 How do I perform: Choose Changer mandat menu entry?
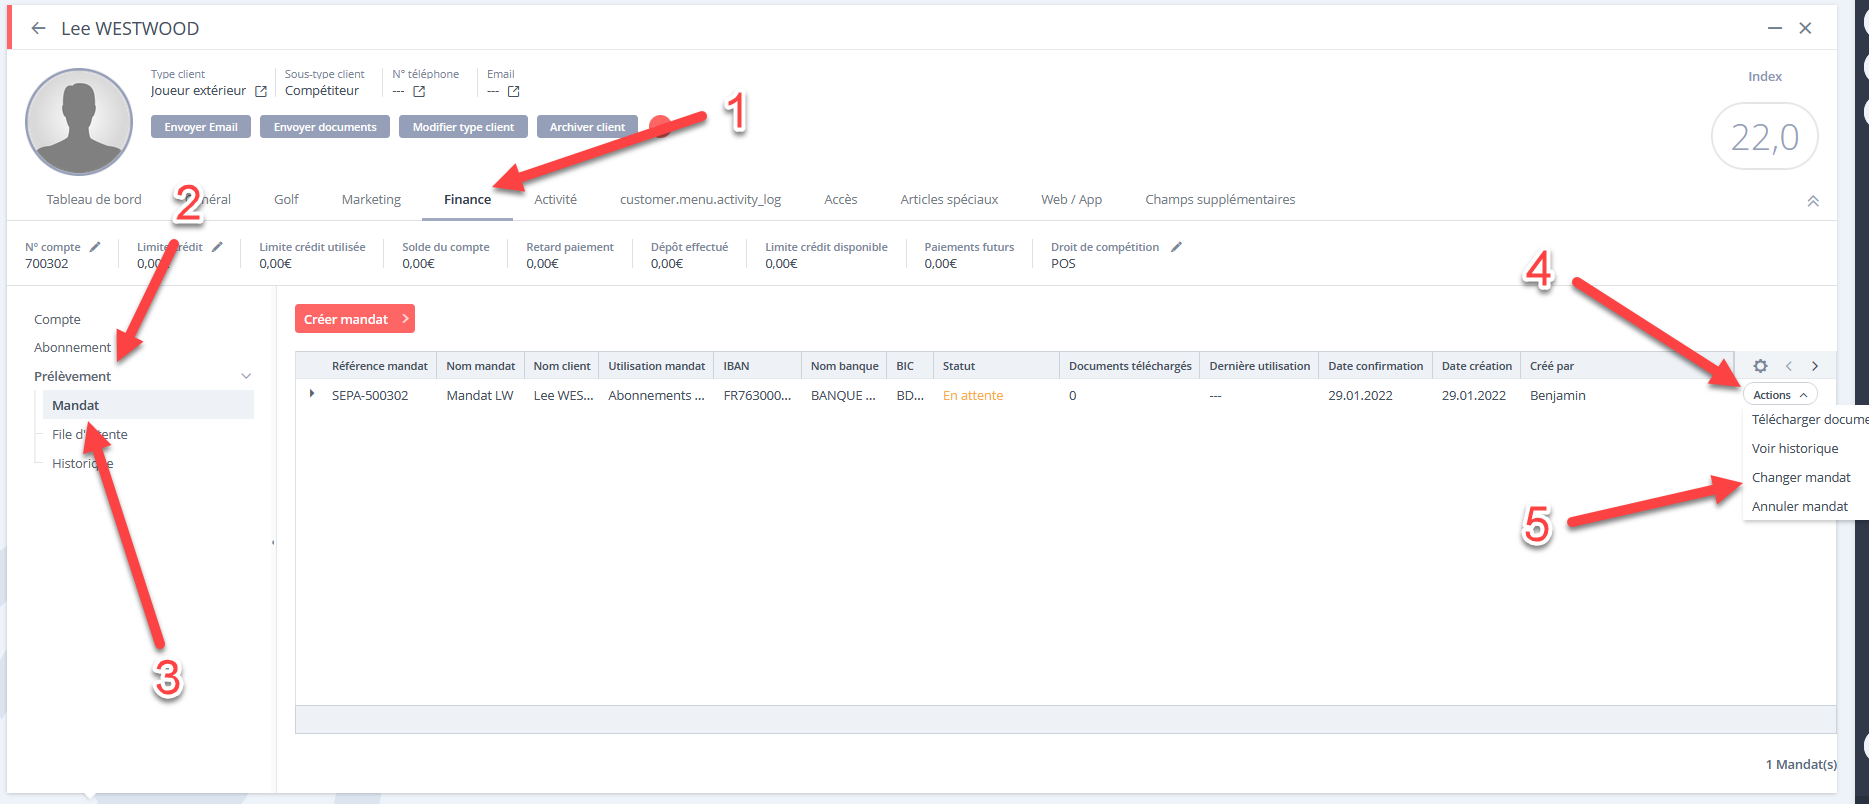(x=1801, y=477)
